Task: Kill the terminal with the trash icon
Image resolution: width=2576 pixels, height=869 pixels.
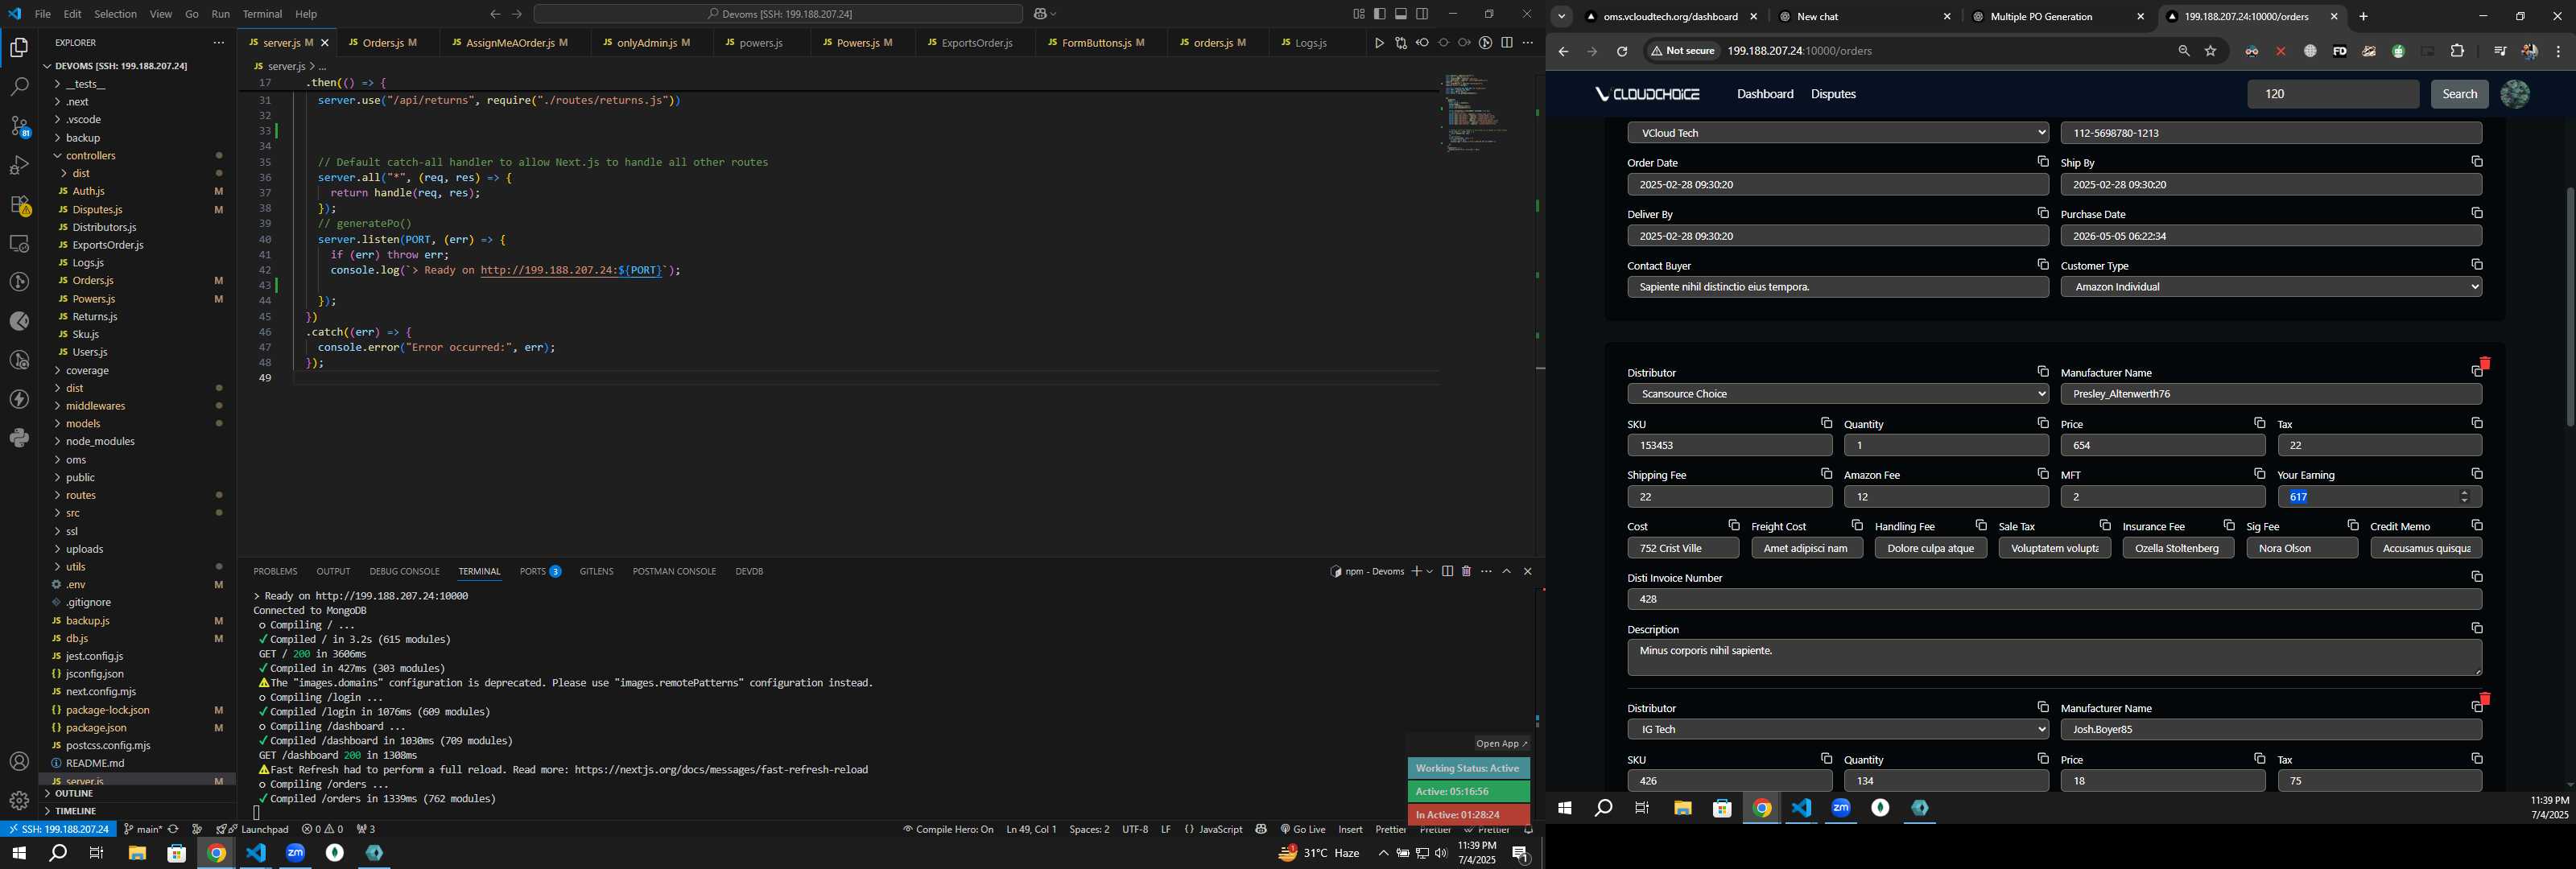Action: click(1466, 571)
